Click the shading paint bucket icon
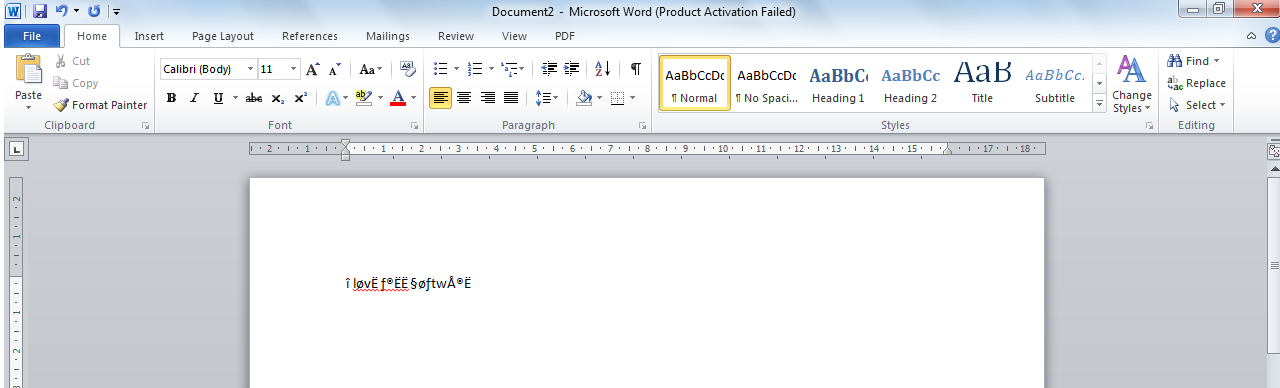Screen dimensions: 1280x388 pos(584,98)
